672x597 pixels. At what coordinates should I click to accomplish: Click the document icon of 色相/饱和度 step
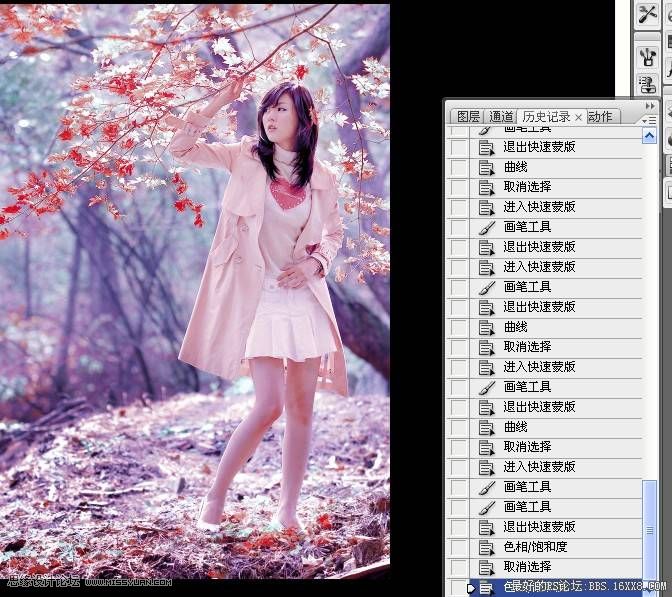(486, 548)
